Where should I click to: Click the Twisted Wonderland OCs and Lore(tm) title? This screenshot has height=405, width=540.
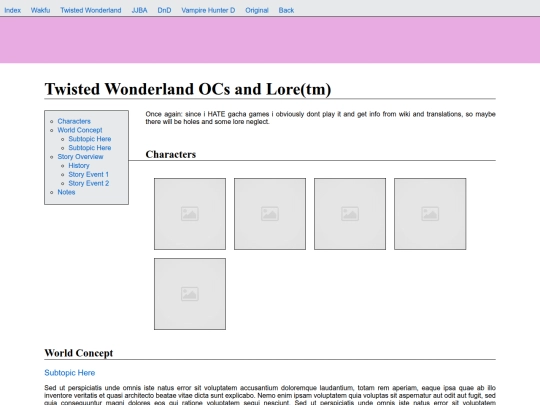(x=188, y=89)
